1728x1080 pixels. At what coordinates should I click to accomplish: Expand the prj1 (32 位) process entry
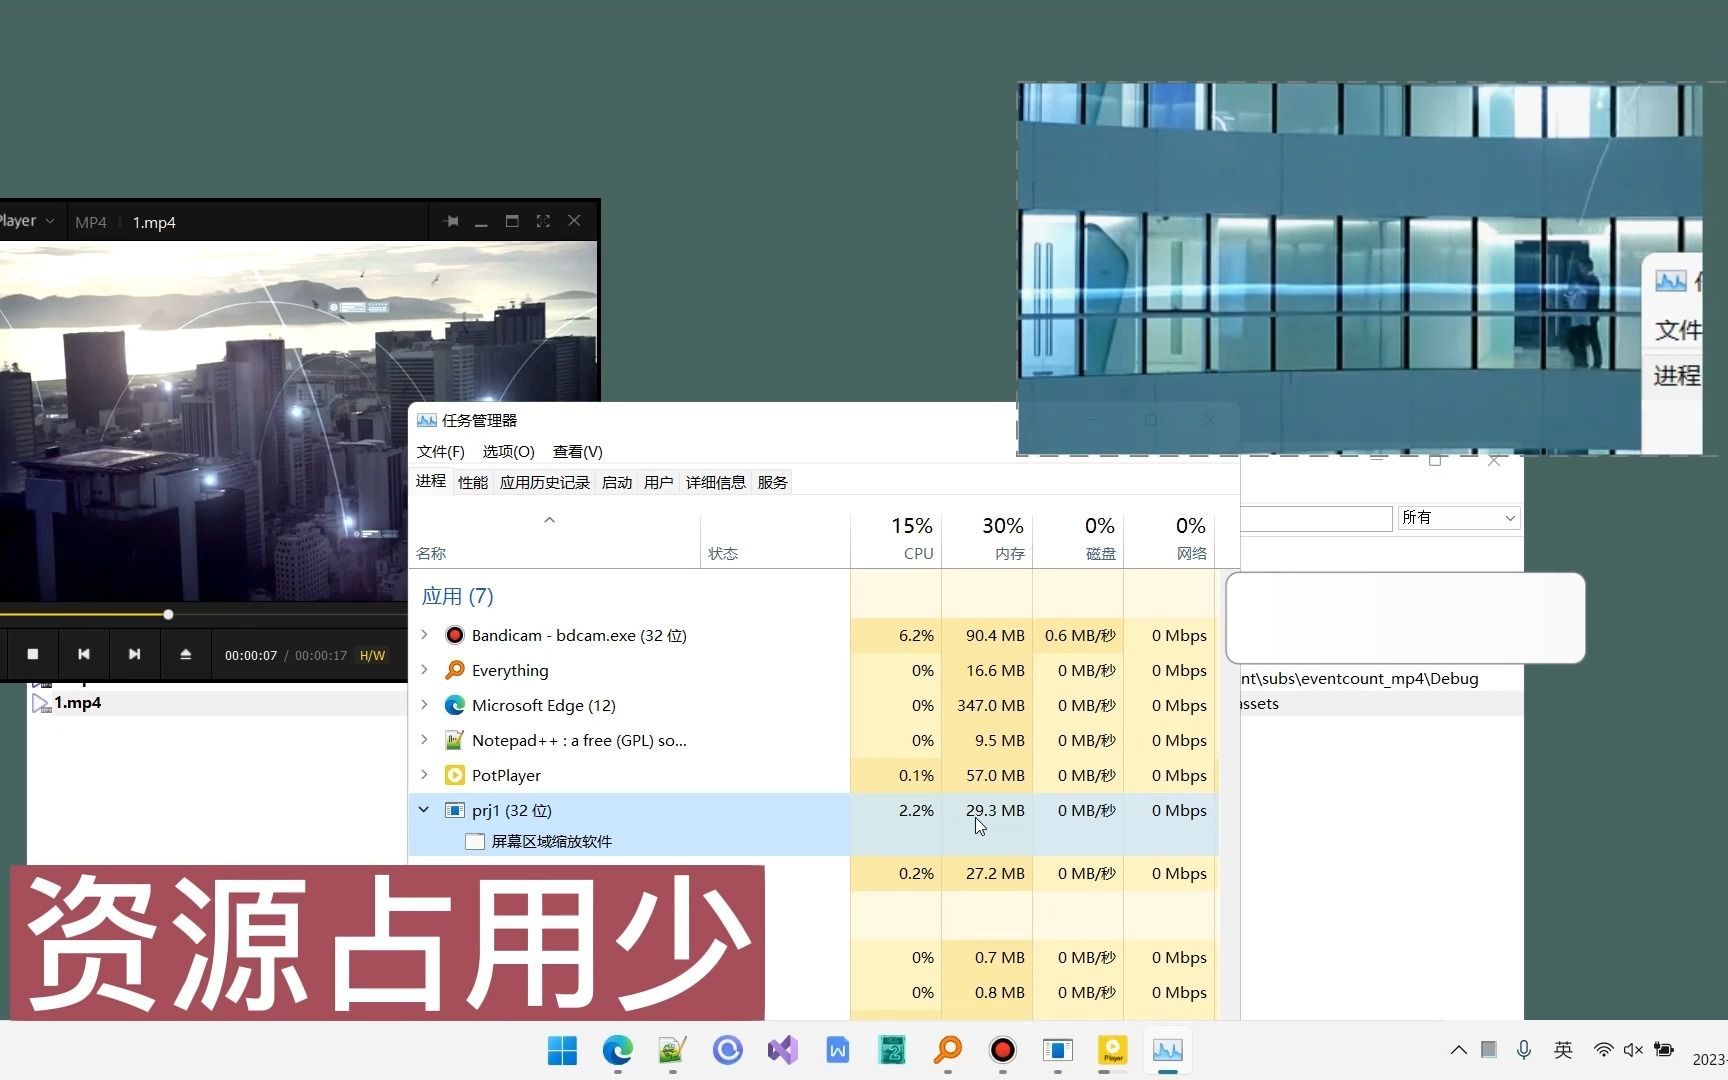click(423, 810)
